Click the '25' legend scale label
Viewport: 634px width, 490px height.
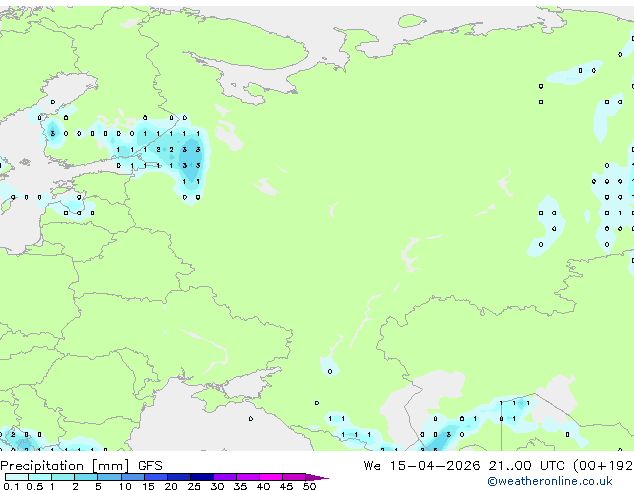(194, 486)
